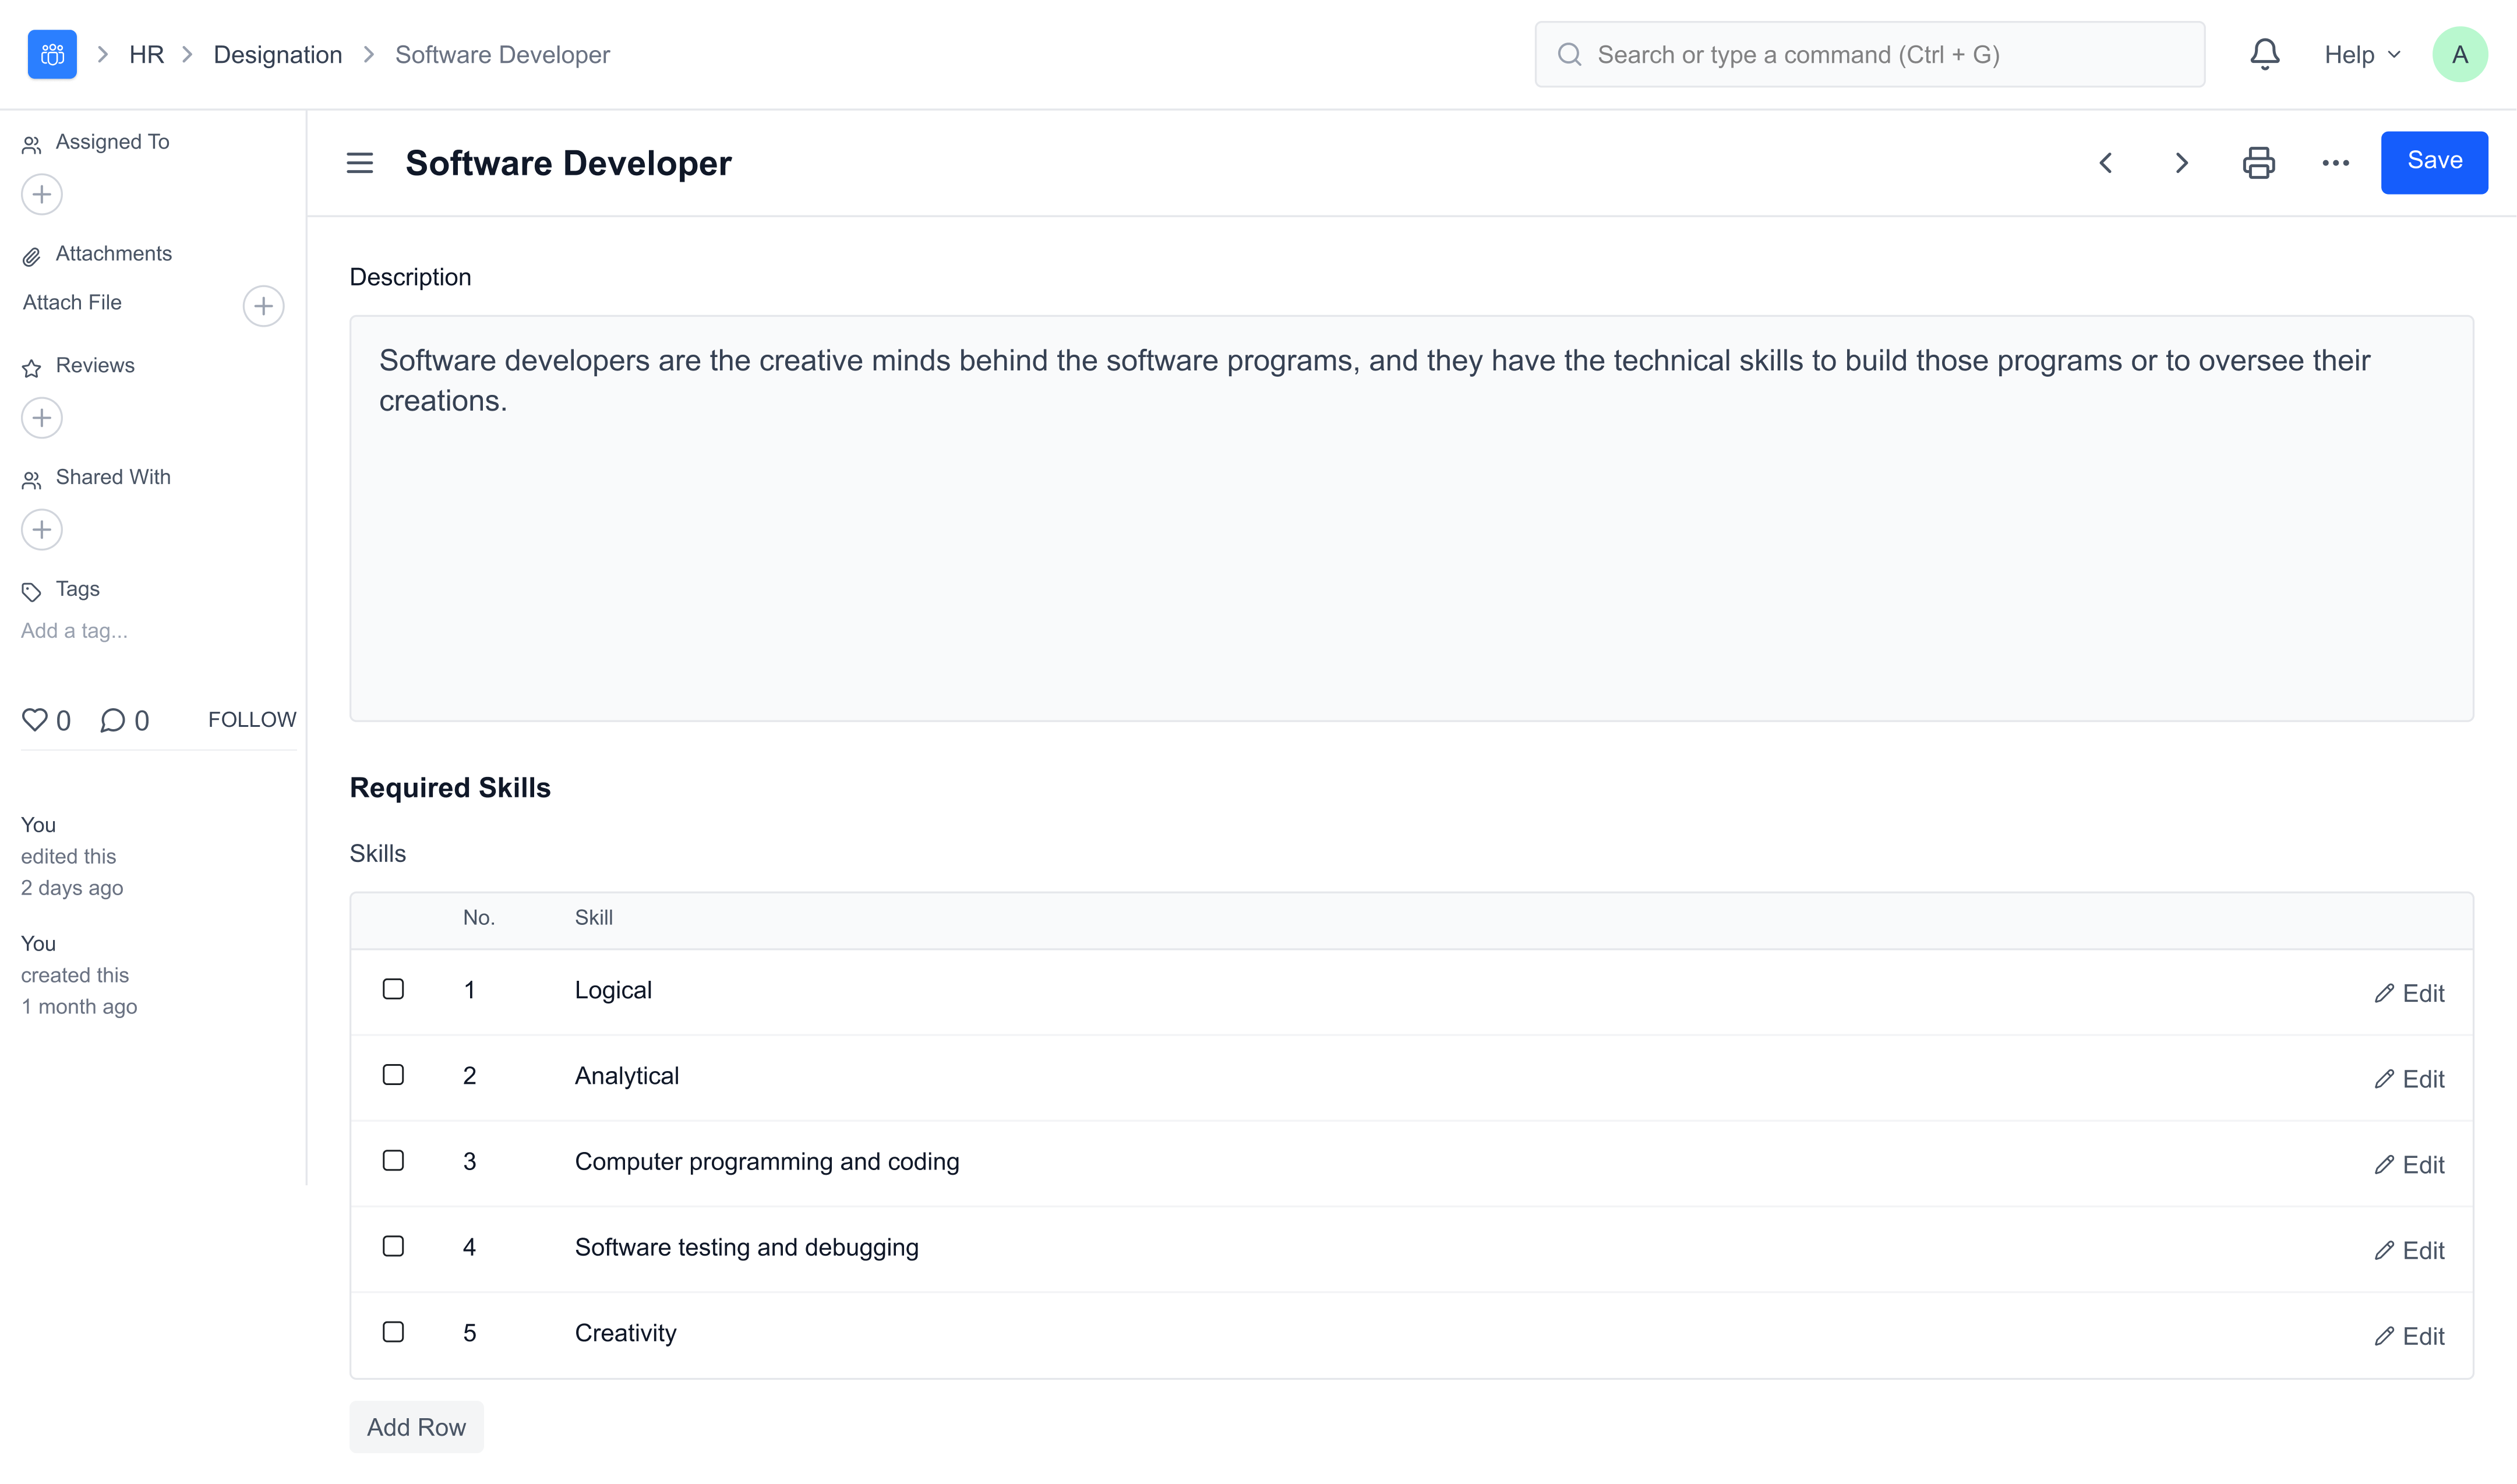Add an assignee with plus icon
The image size is (2517, 1484).
(42, 194)
